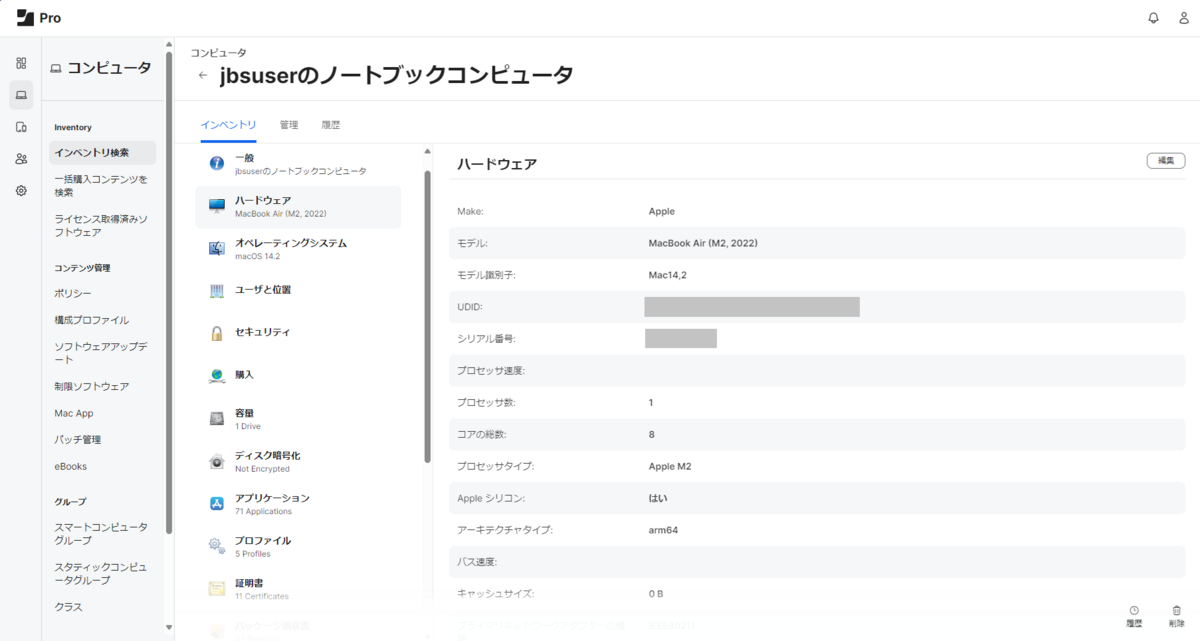This screenshot has height=641, width=1200.
Task: Click the scroll-down arrow of sidebar
Action: [x=168, y=628]
